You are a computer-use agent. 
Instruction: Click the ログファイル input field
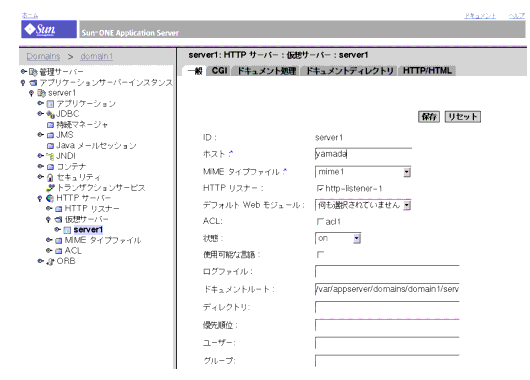click(387, 271)
